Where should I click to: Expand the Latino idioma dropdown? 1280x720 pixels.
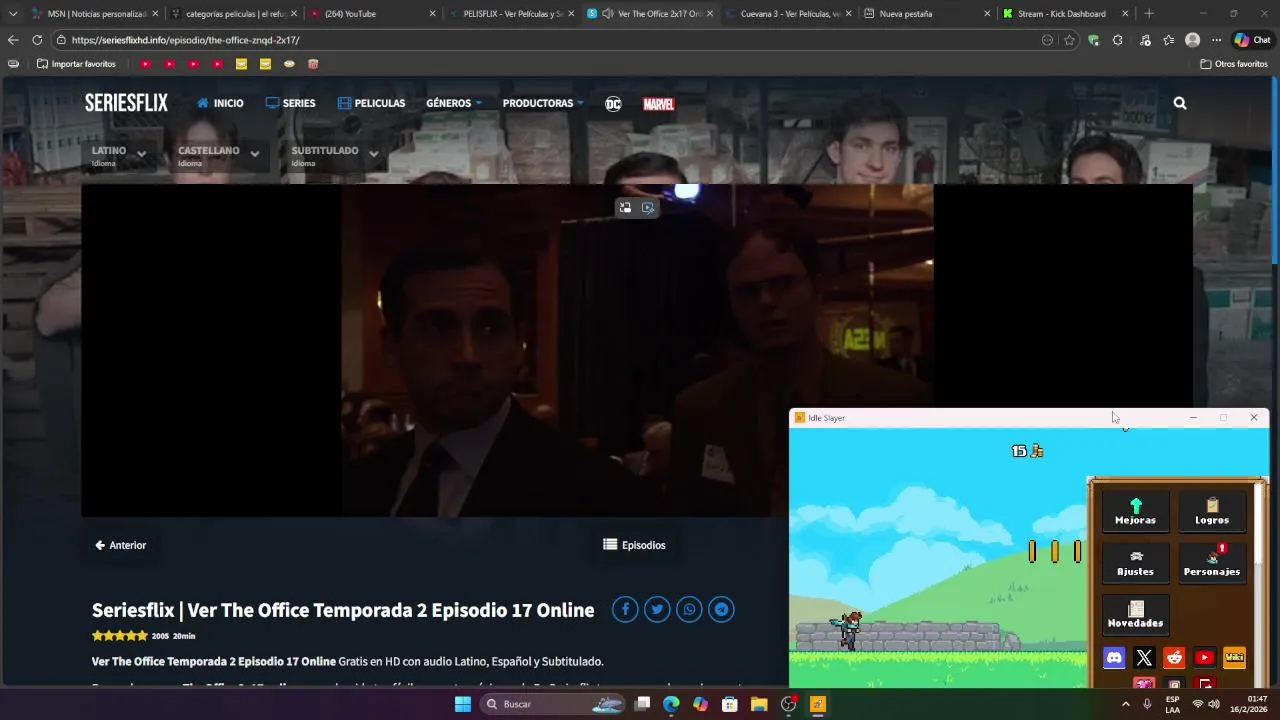pyautogui.click(x=119, y=156)
